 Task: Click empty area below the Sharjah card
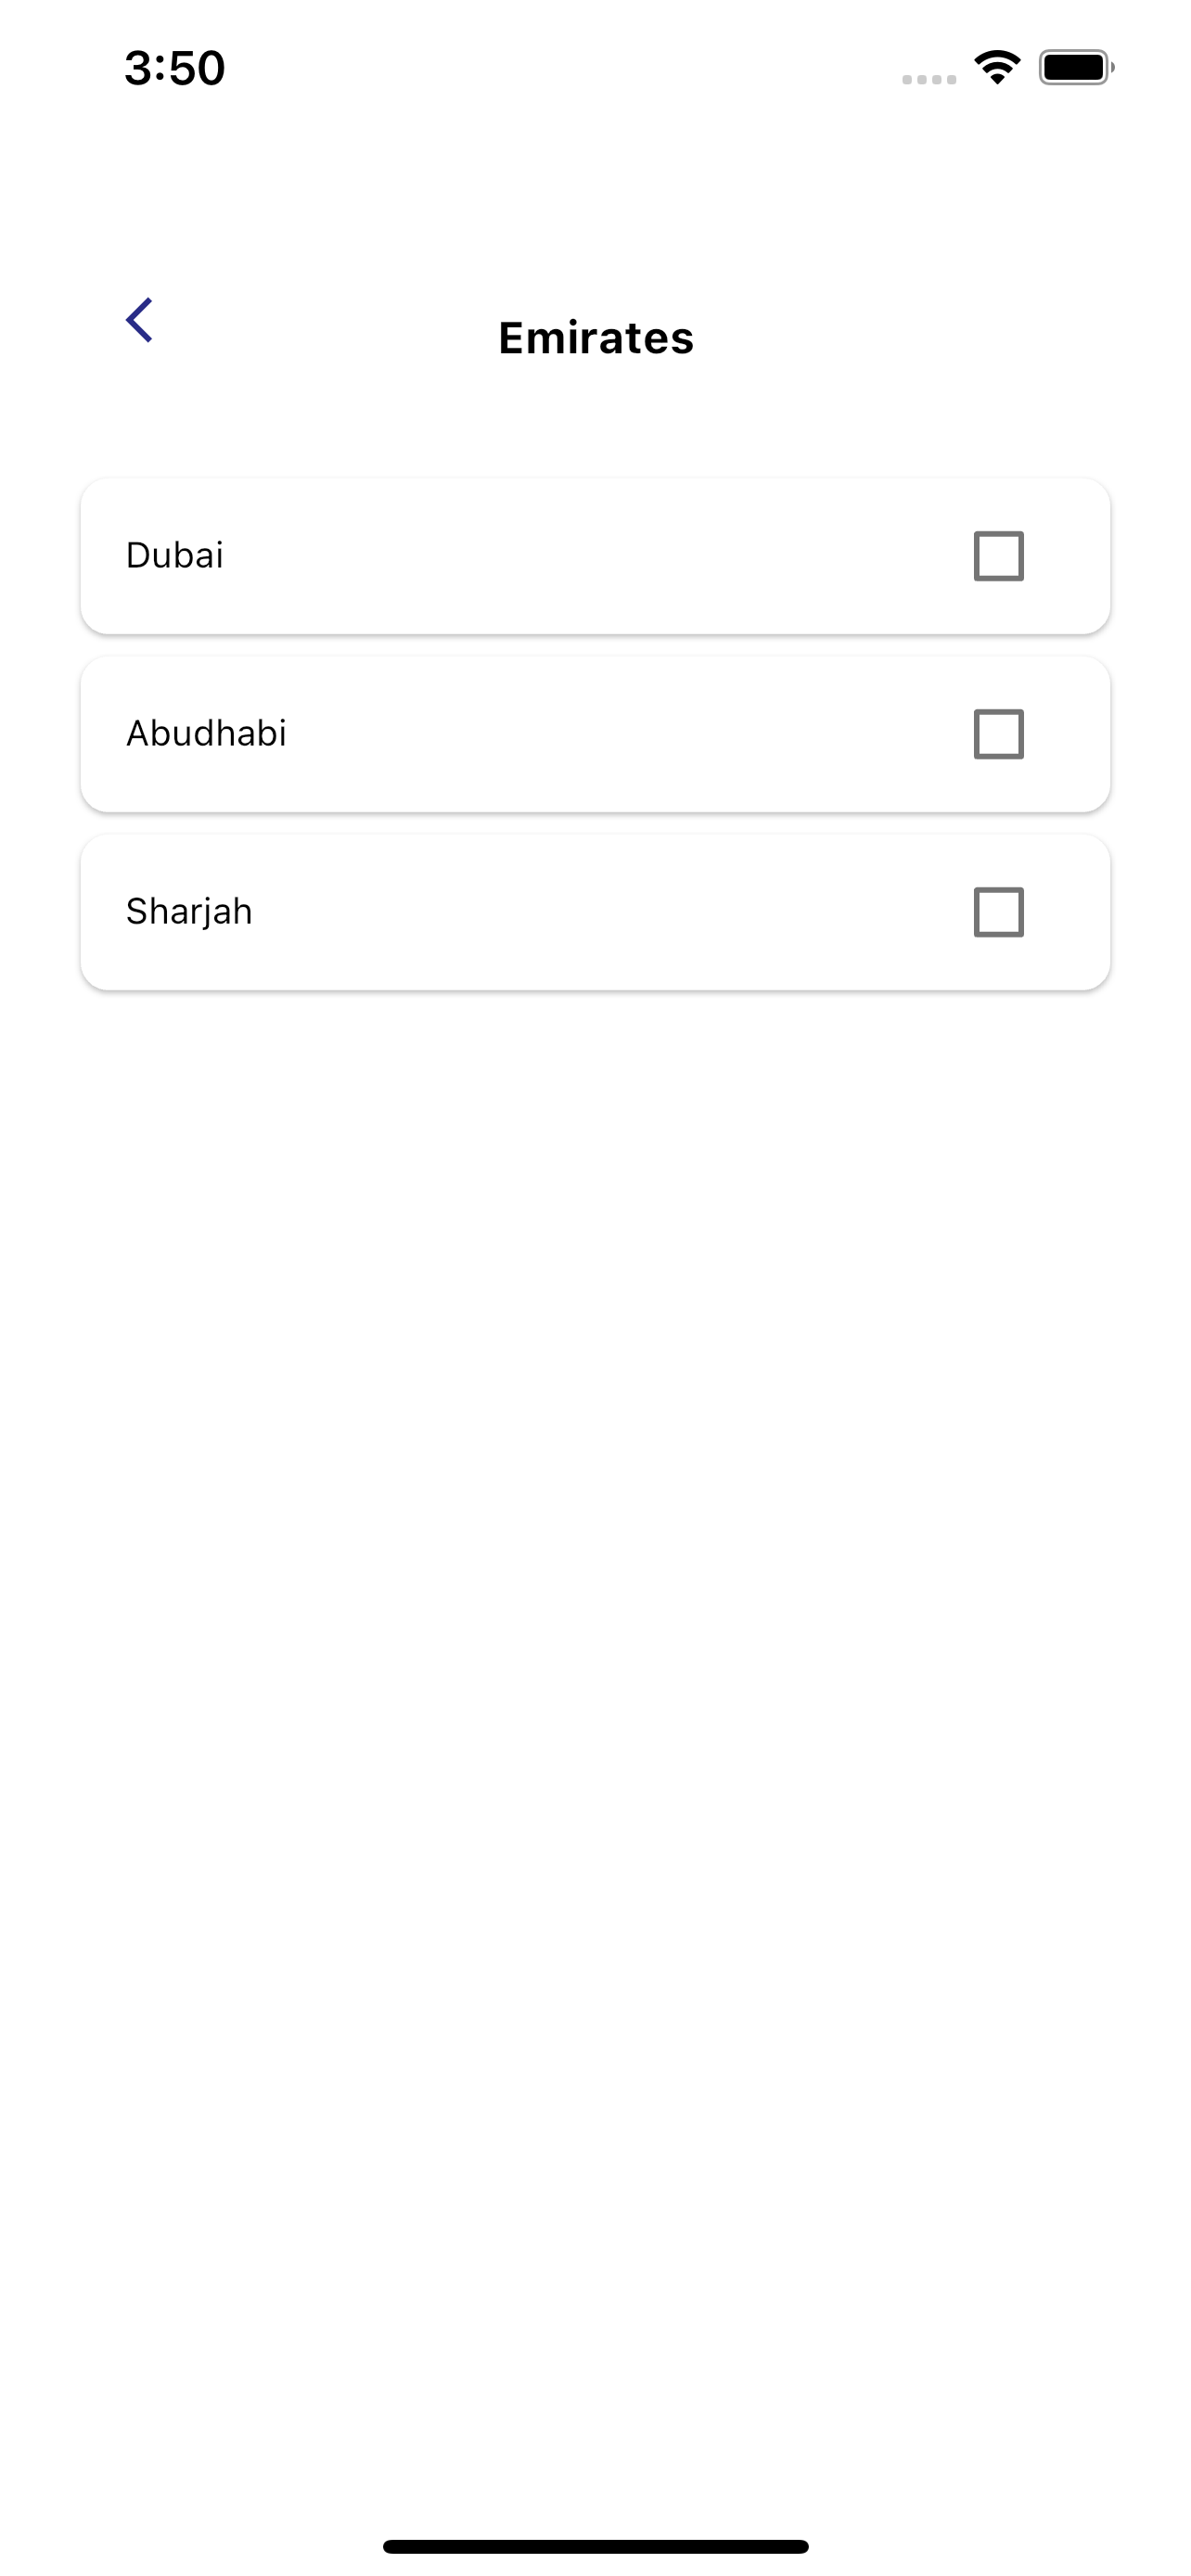[595, 1700]
